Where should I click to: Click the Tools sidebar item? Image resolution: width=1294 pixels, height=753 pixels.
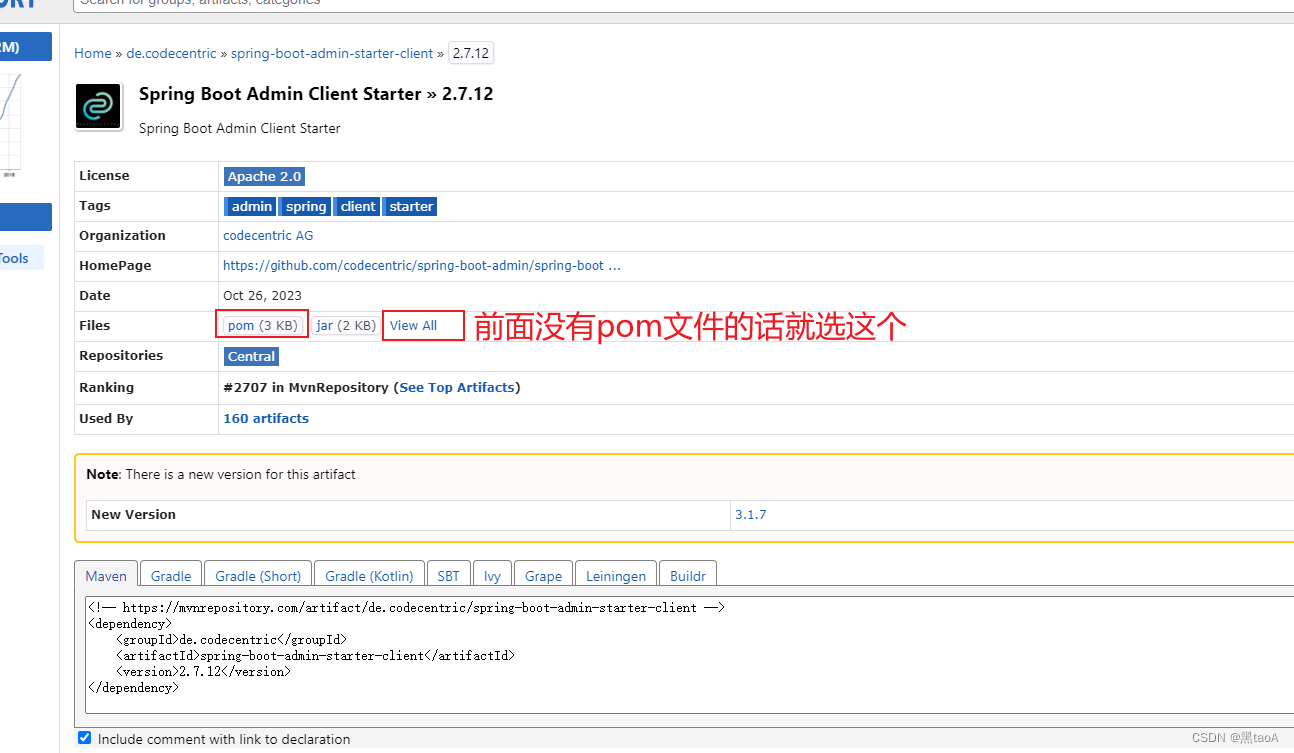(20, 258)
